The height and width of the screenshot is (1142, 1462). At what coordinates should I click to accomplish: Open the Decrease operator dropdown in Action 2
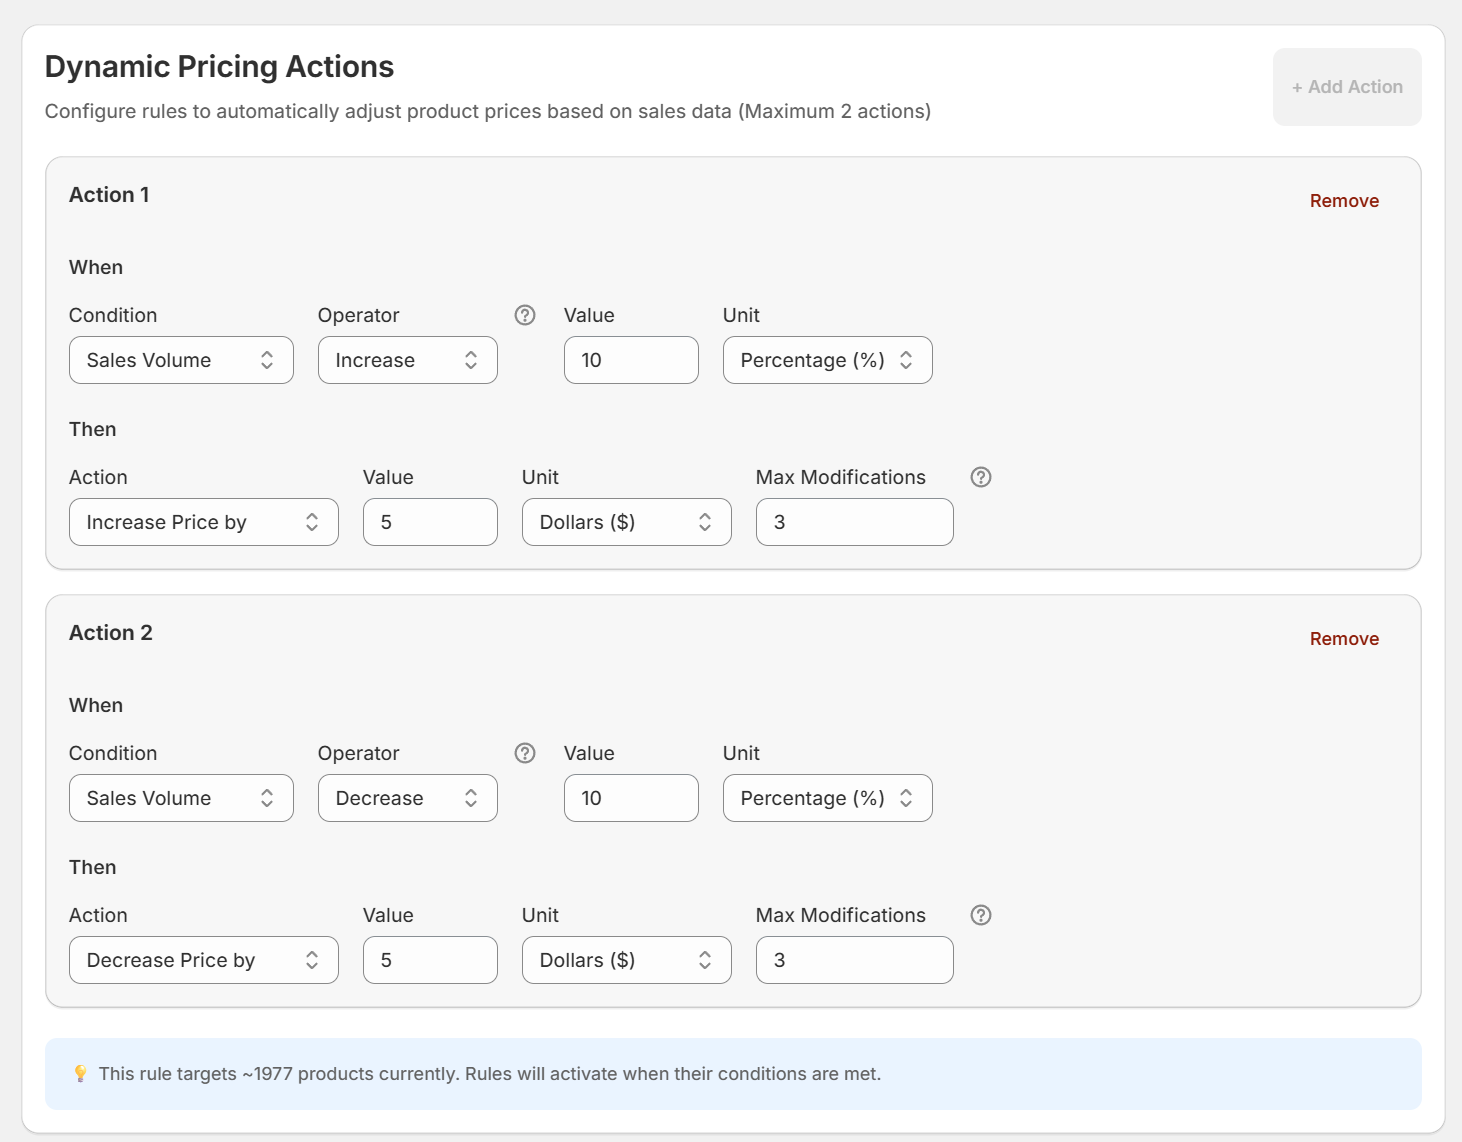407,798
